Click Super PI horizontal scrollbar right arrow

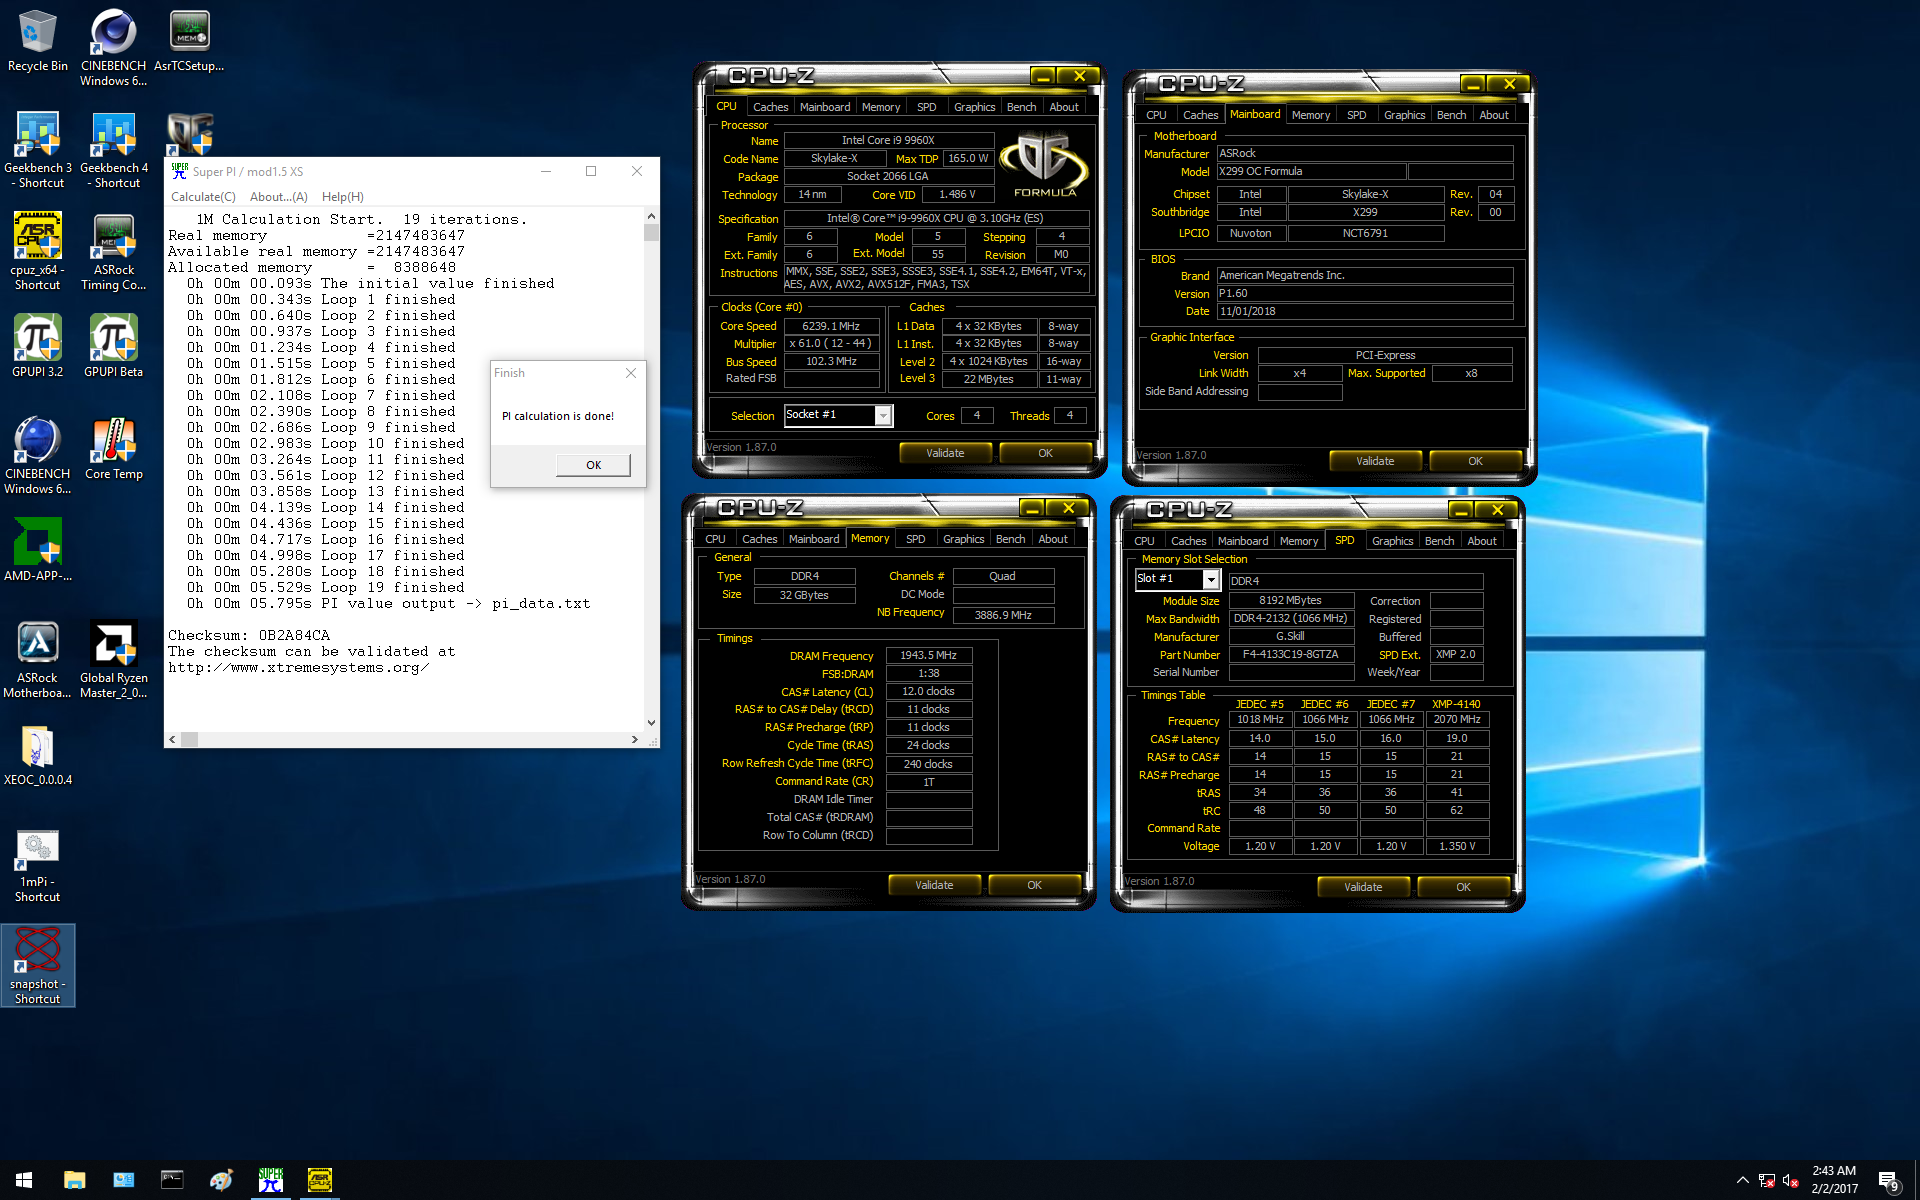(x=634, y=739)
